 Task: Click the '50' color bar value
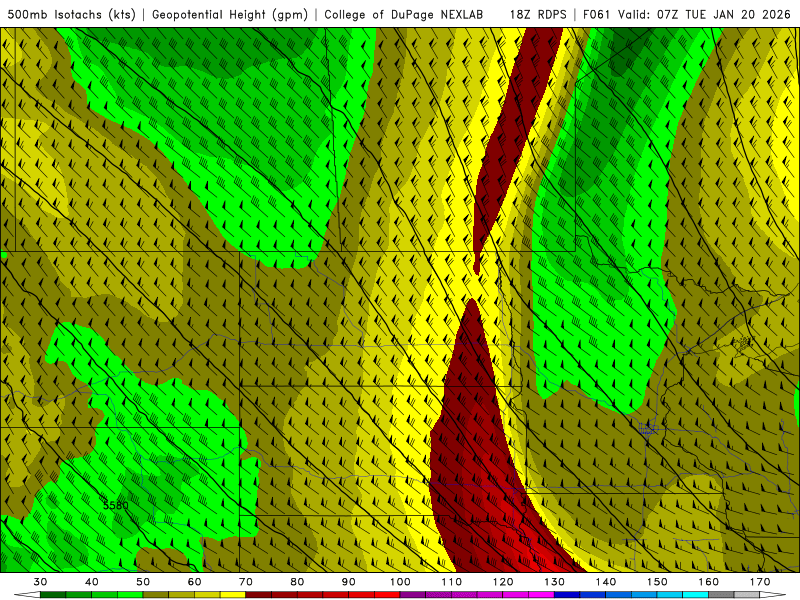click(143, 582)
